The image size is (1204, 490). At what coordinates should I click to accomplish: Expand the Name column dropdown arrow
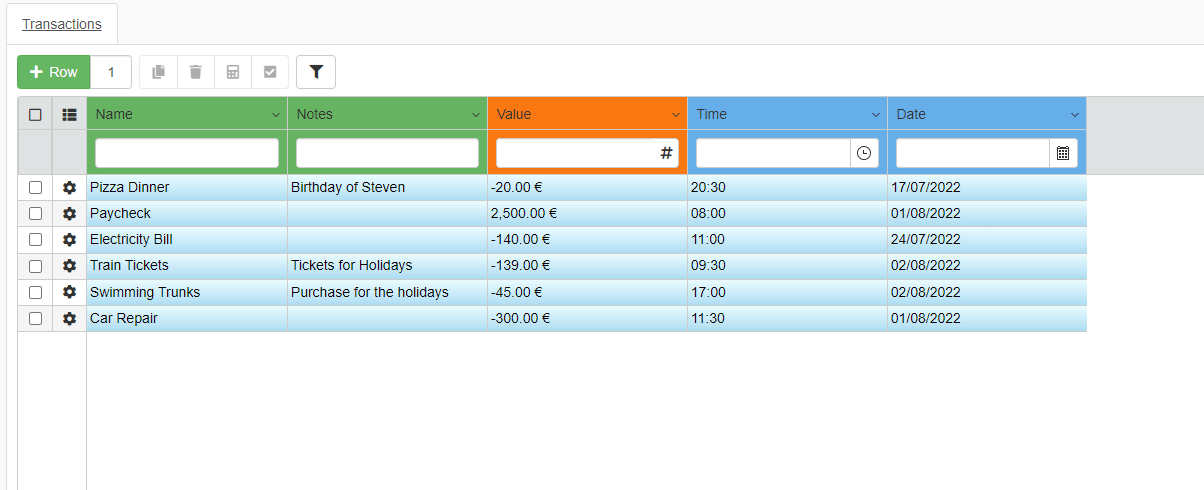coord(275,115)
